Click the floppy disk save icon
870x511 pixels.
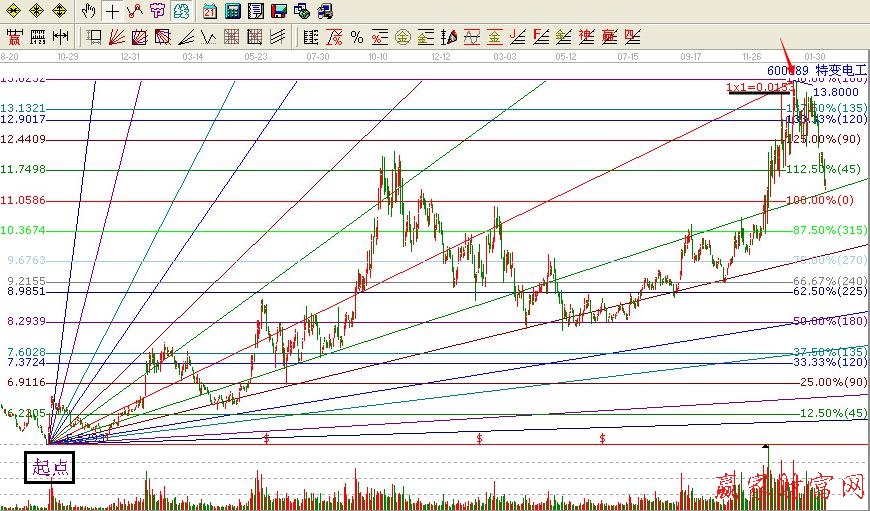click(278, 12)
